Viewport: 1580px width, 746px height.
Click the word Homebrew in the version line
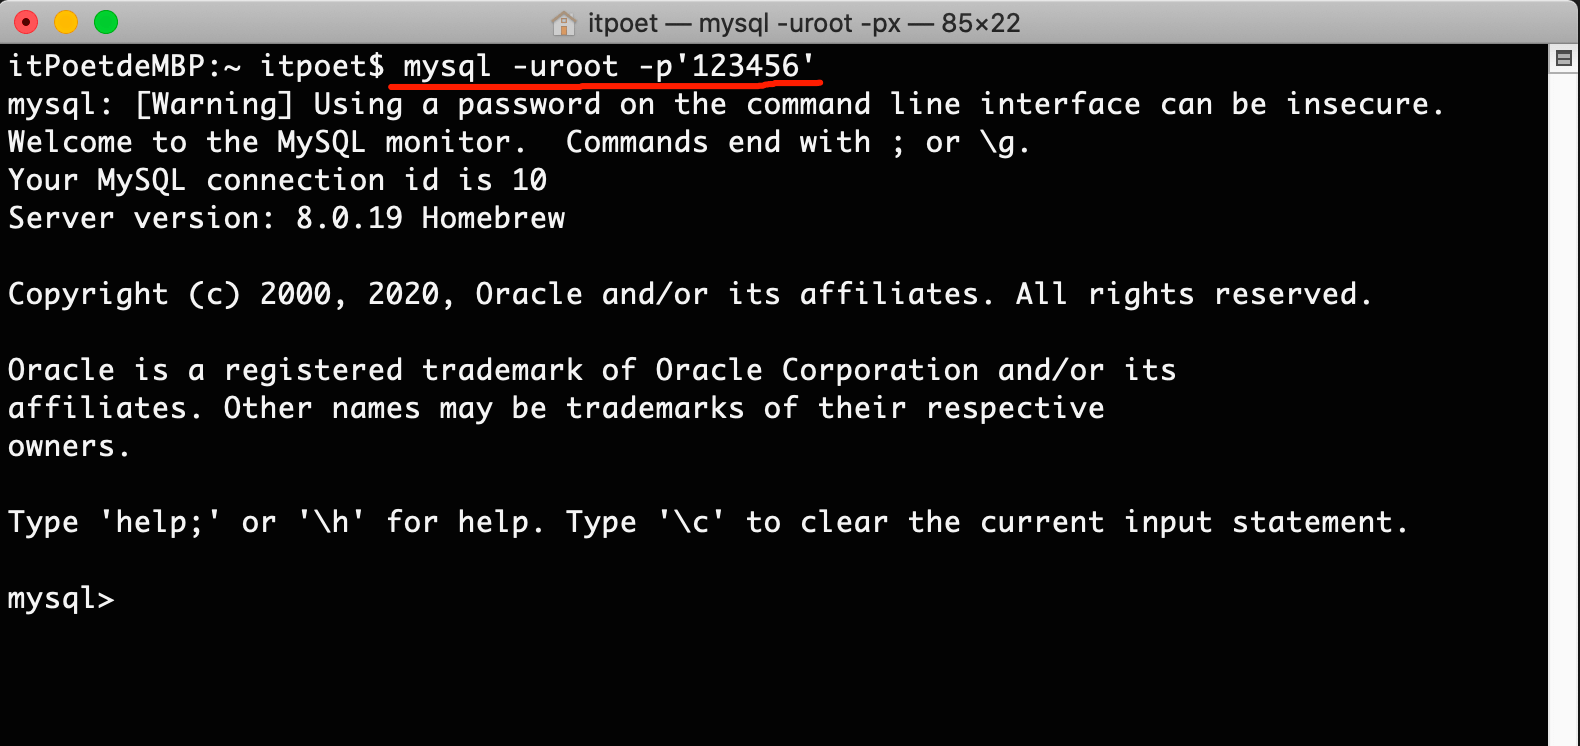tap(493, 218)
